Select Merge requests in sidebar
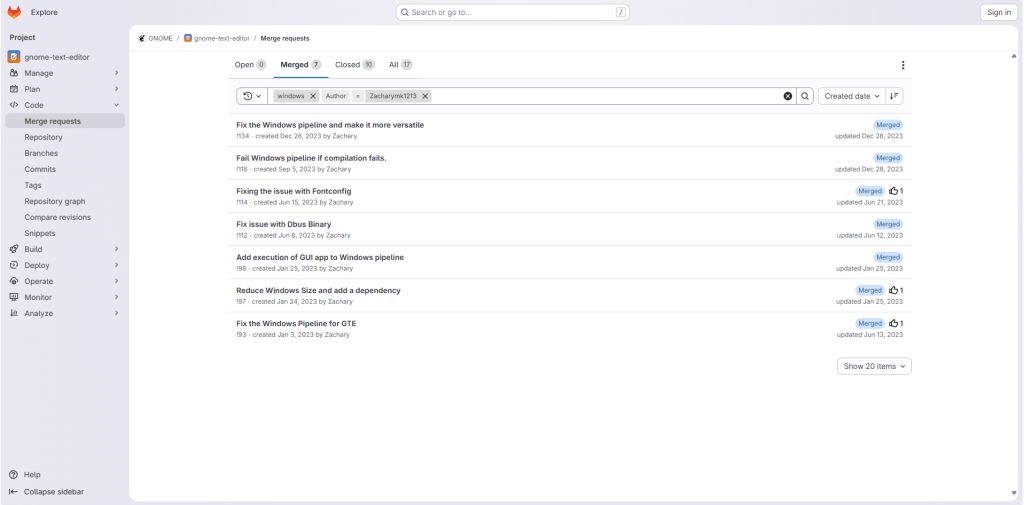Screen dimensions: 1024x505 coord(65,121)
